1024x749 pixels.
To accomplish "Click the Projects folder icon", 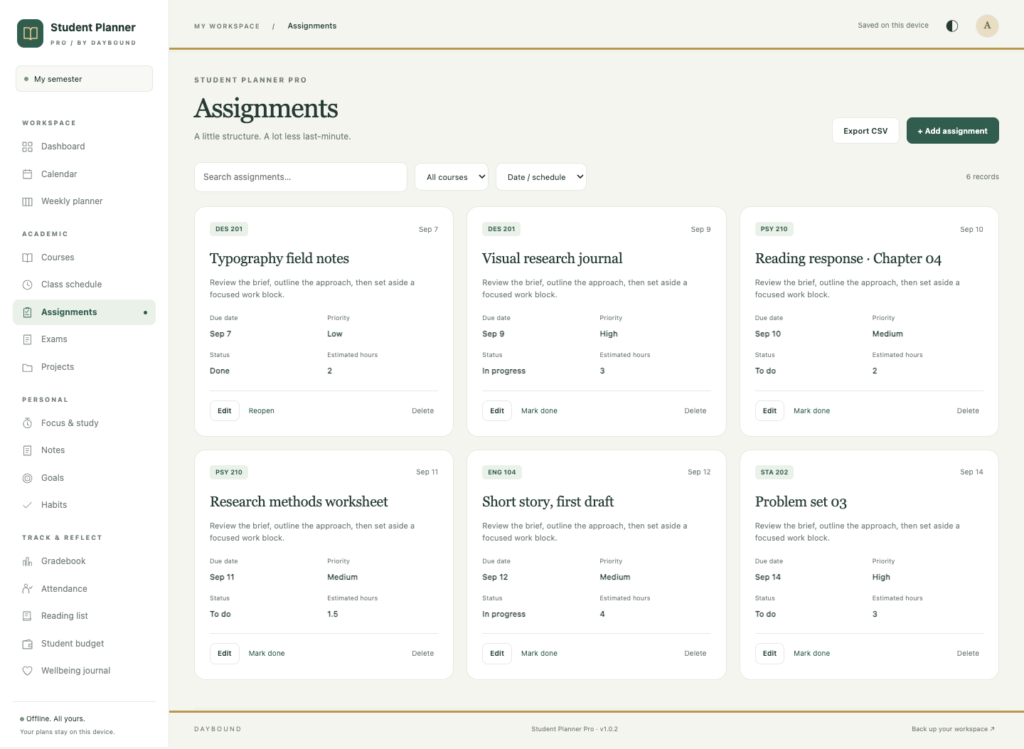I will point(27,368).
